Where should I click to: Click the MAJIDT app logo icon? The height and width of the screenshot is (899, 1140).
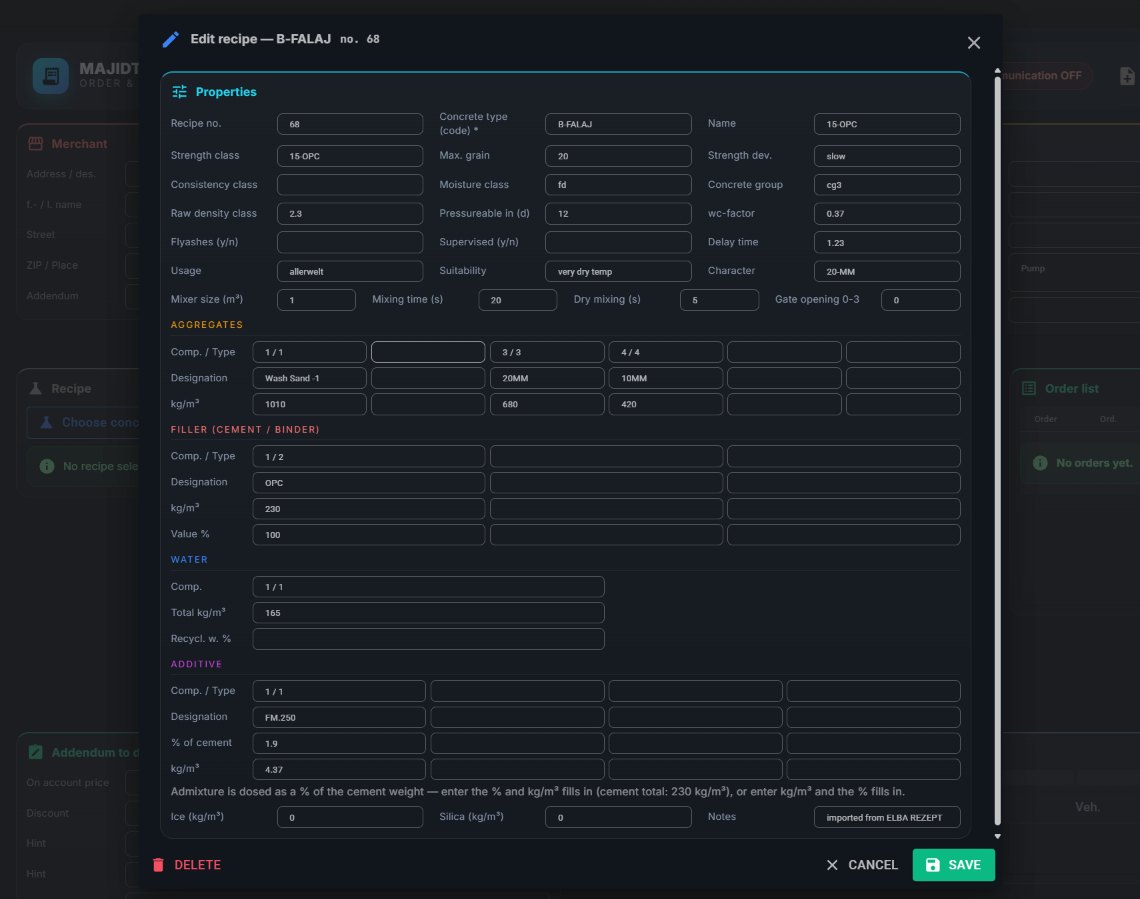tap(51, 76)
